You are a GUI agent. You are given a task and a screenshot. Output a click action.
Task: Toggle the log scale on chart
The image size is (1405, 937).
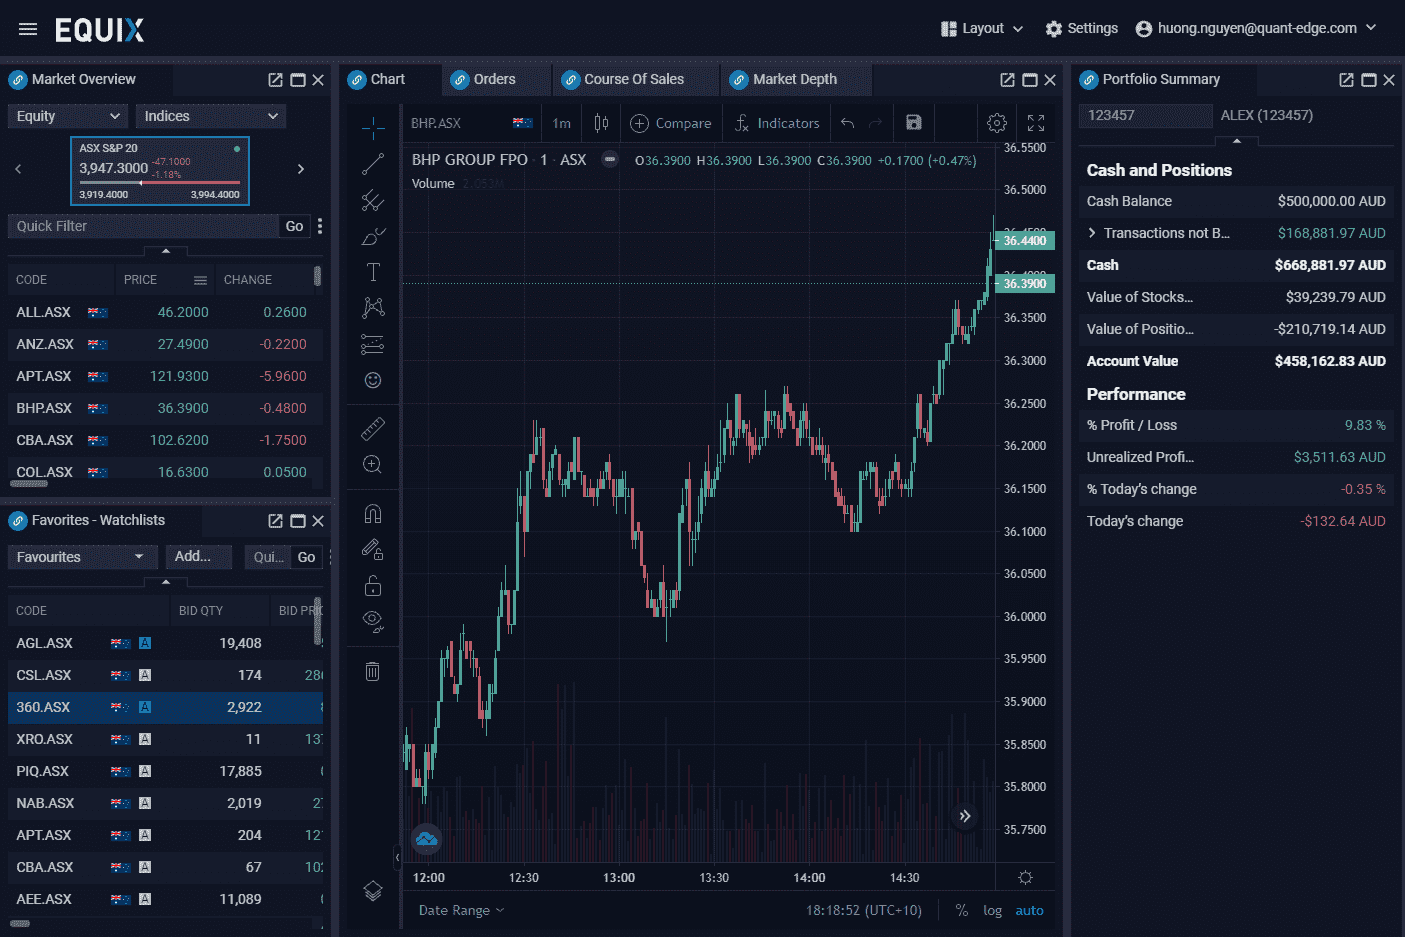[x=992, y=910]
